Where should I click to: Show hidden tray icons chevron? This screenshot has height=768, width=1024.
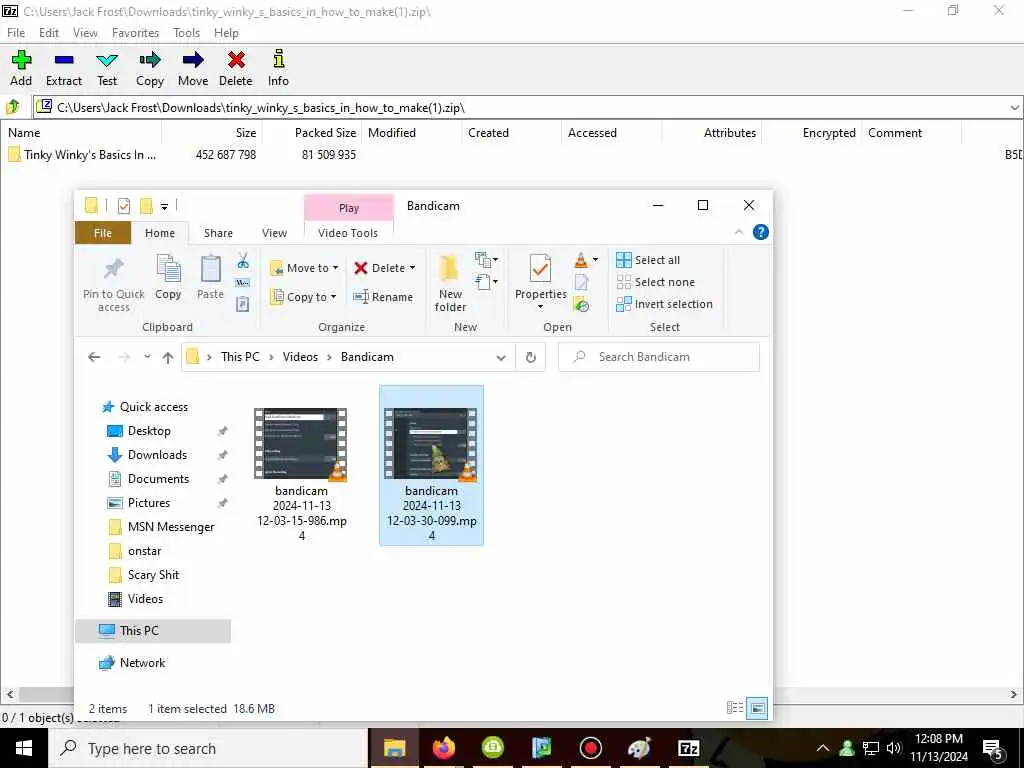pyautogui.click(x=823, y=748)
